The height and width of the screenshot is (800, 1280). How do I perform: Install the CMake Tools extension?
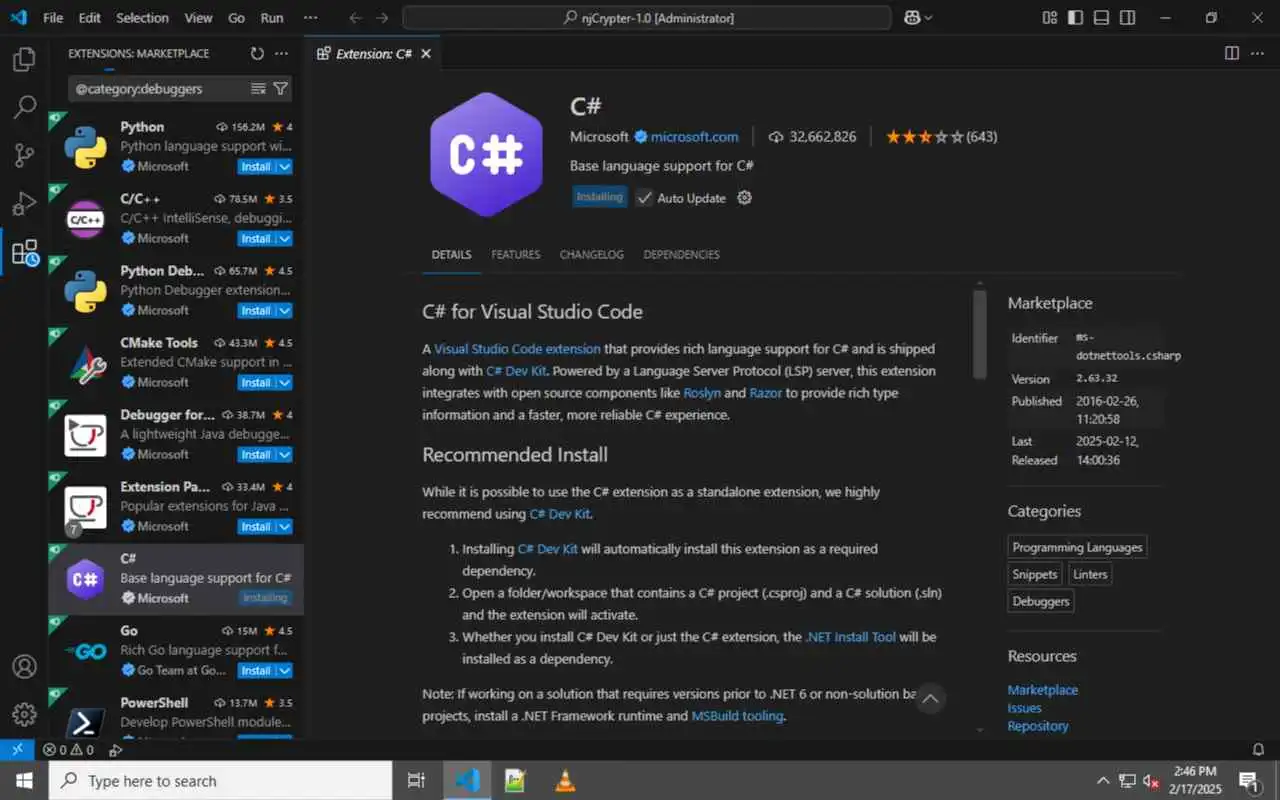click(256, 383)
